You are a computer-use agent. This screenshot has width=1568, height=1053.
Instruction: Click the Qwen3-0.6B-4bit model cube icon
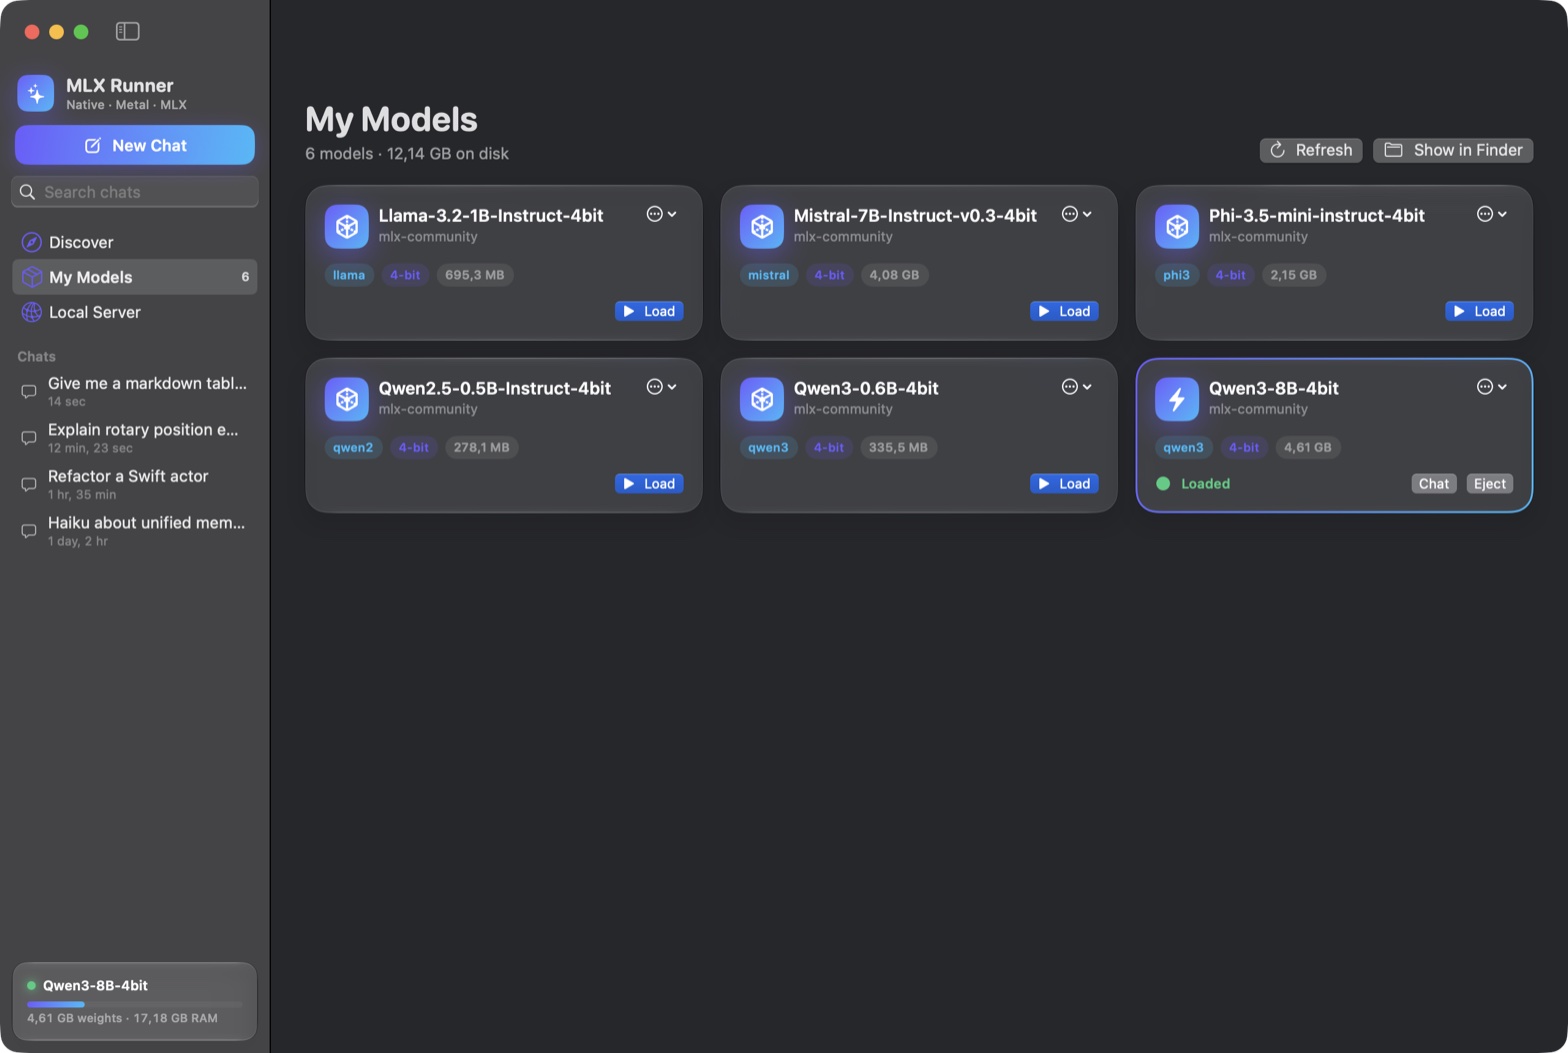click(x=762, y=399)
